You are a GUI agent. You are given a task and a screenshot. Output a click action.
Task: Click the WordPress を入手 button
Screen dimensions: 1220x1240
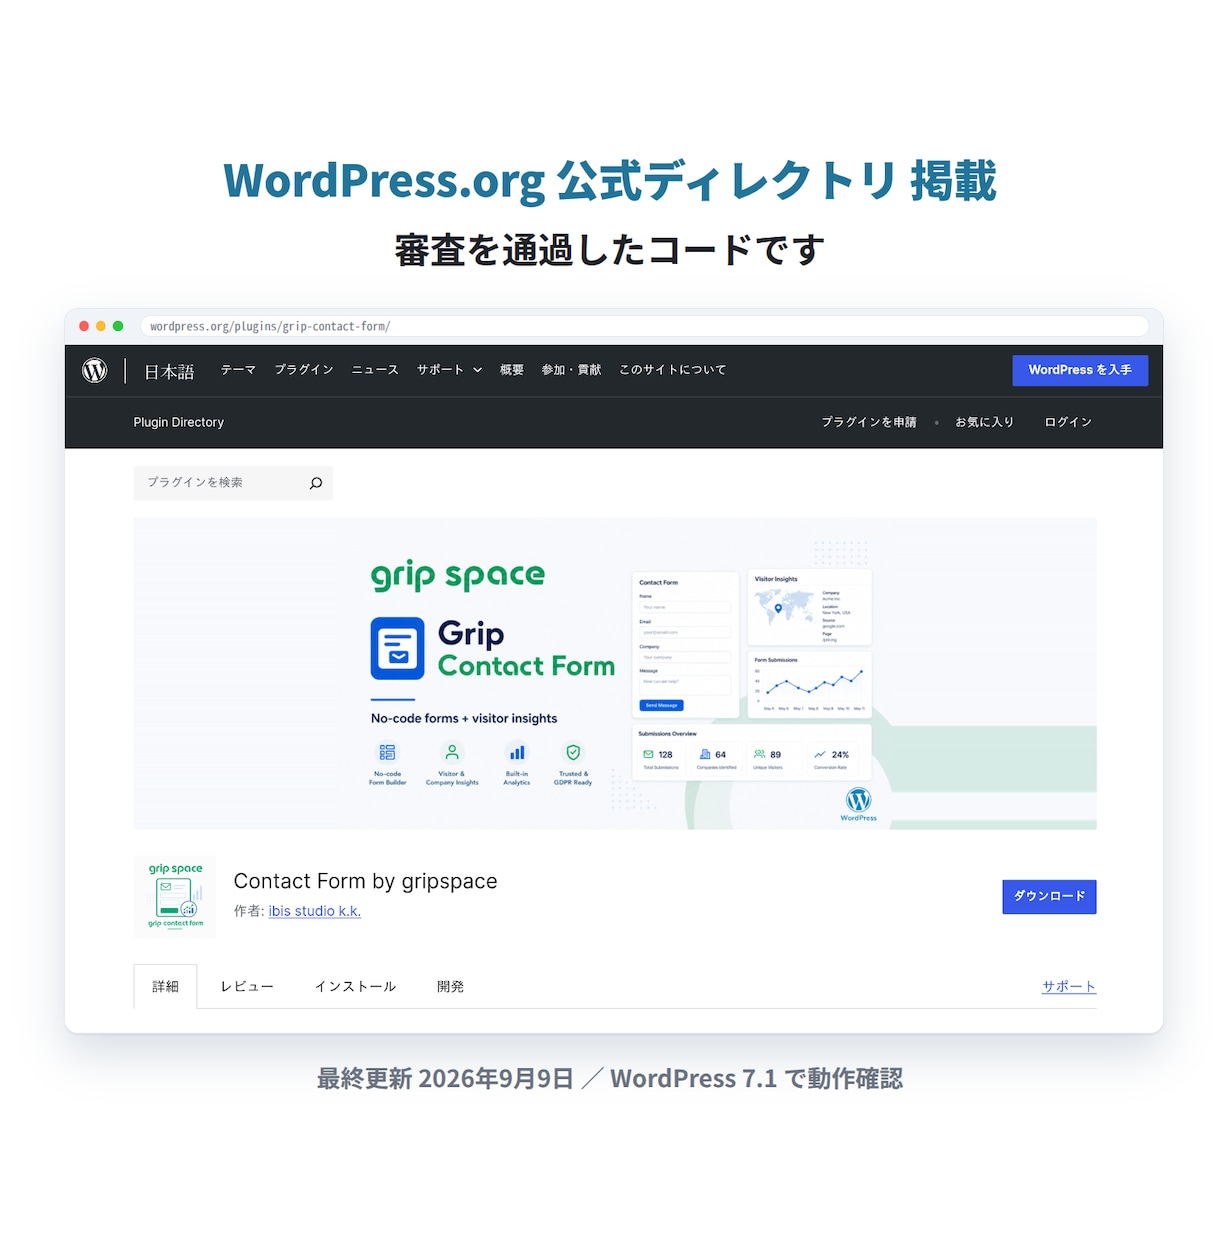tap(1080, 370)
